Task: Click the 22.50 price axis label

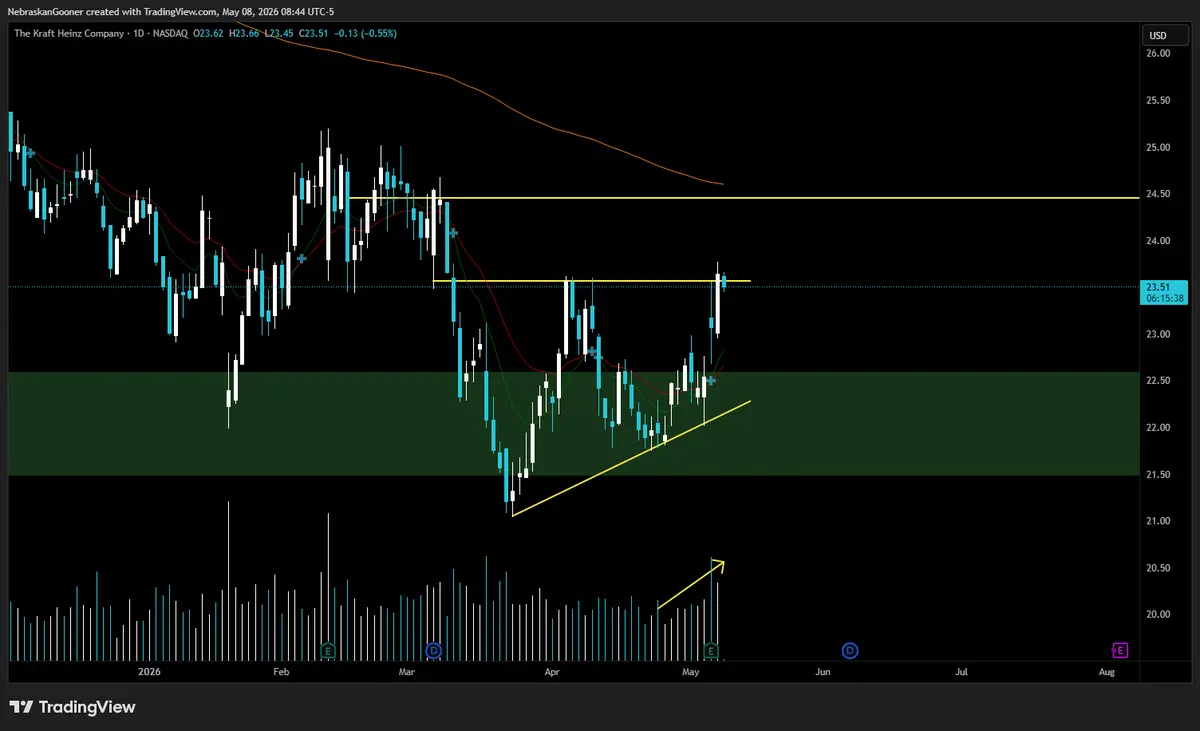Action: click(1158, 381)
